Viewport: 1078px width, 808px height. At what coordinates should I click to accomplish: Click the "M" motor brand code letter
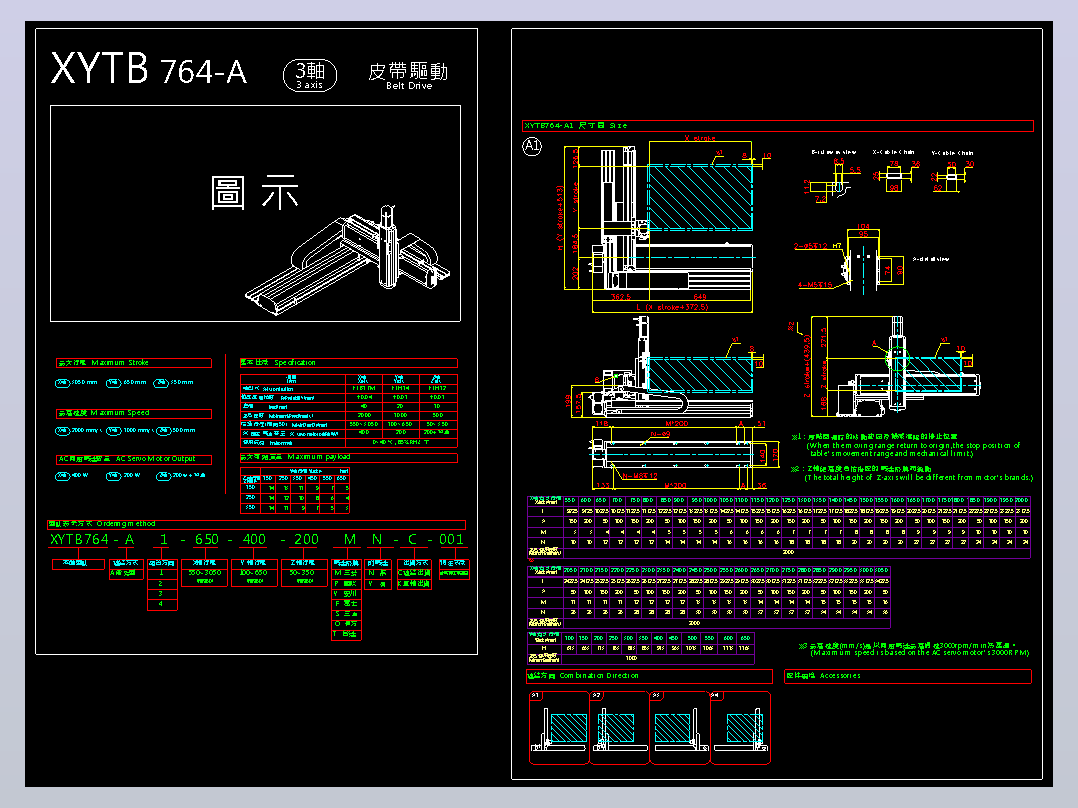[x=350, y=540]
